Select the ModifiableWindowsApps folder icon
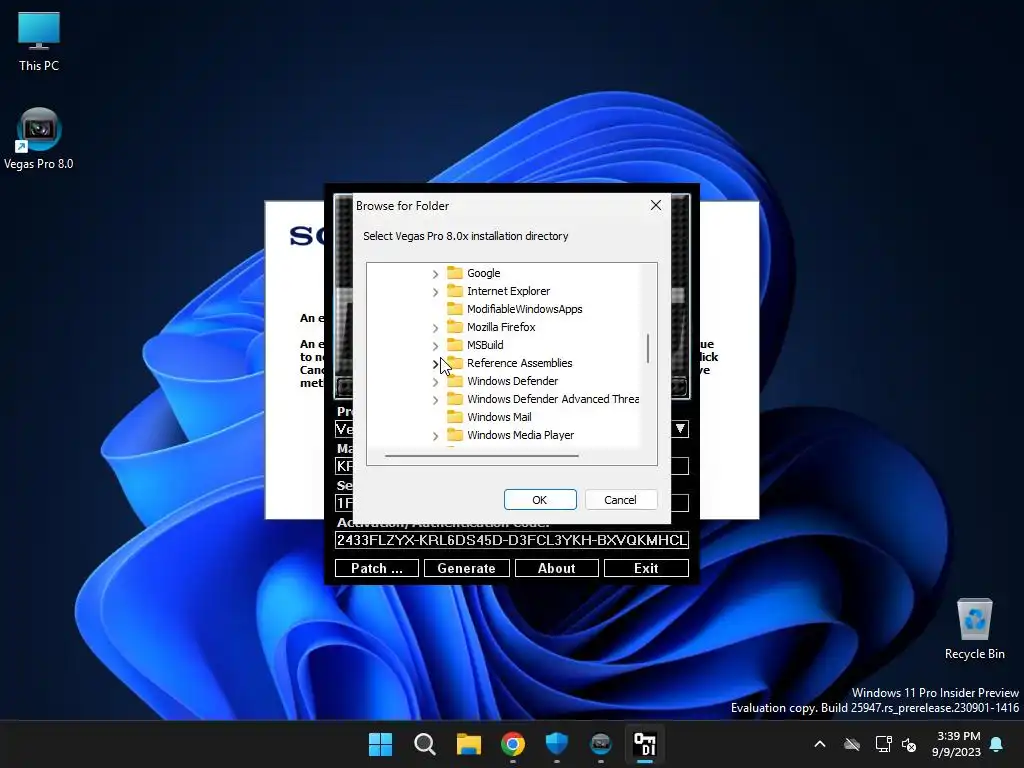This screenshot has height=768, width=1024. (455, 309)
